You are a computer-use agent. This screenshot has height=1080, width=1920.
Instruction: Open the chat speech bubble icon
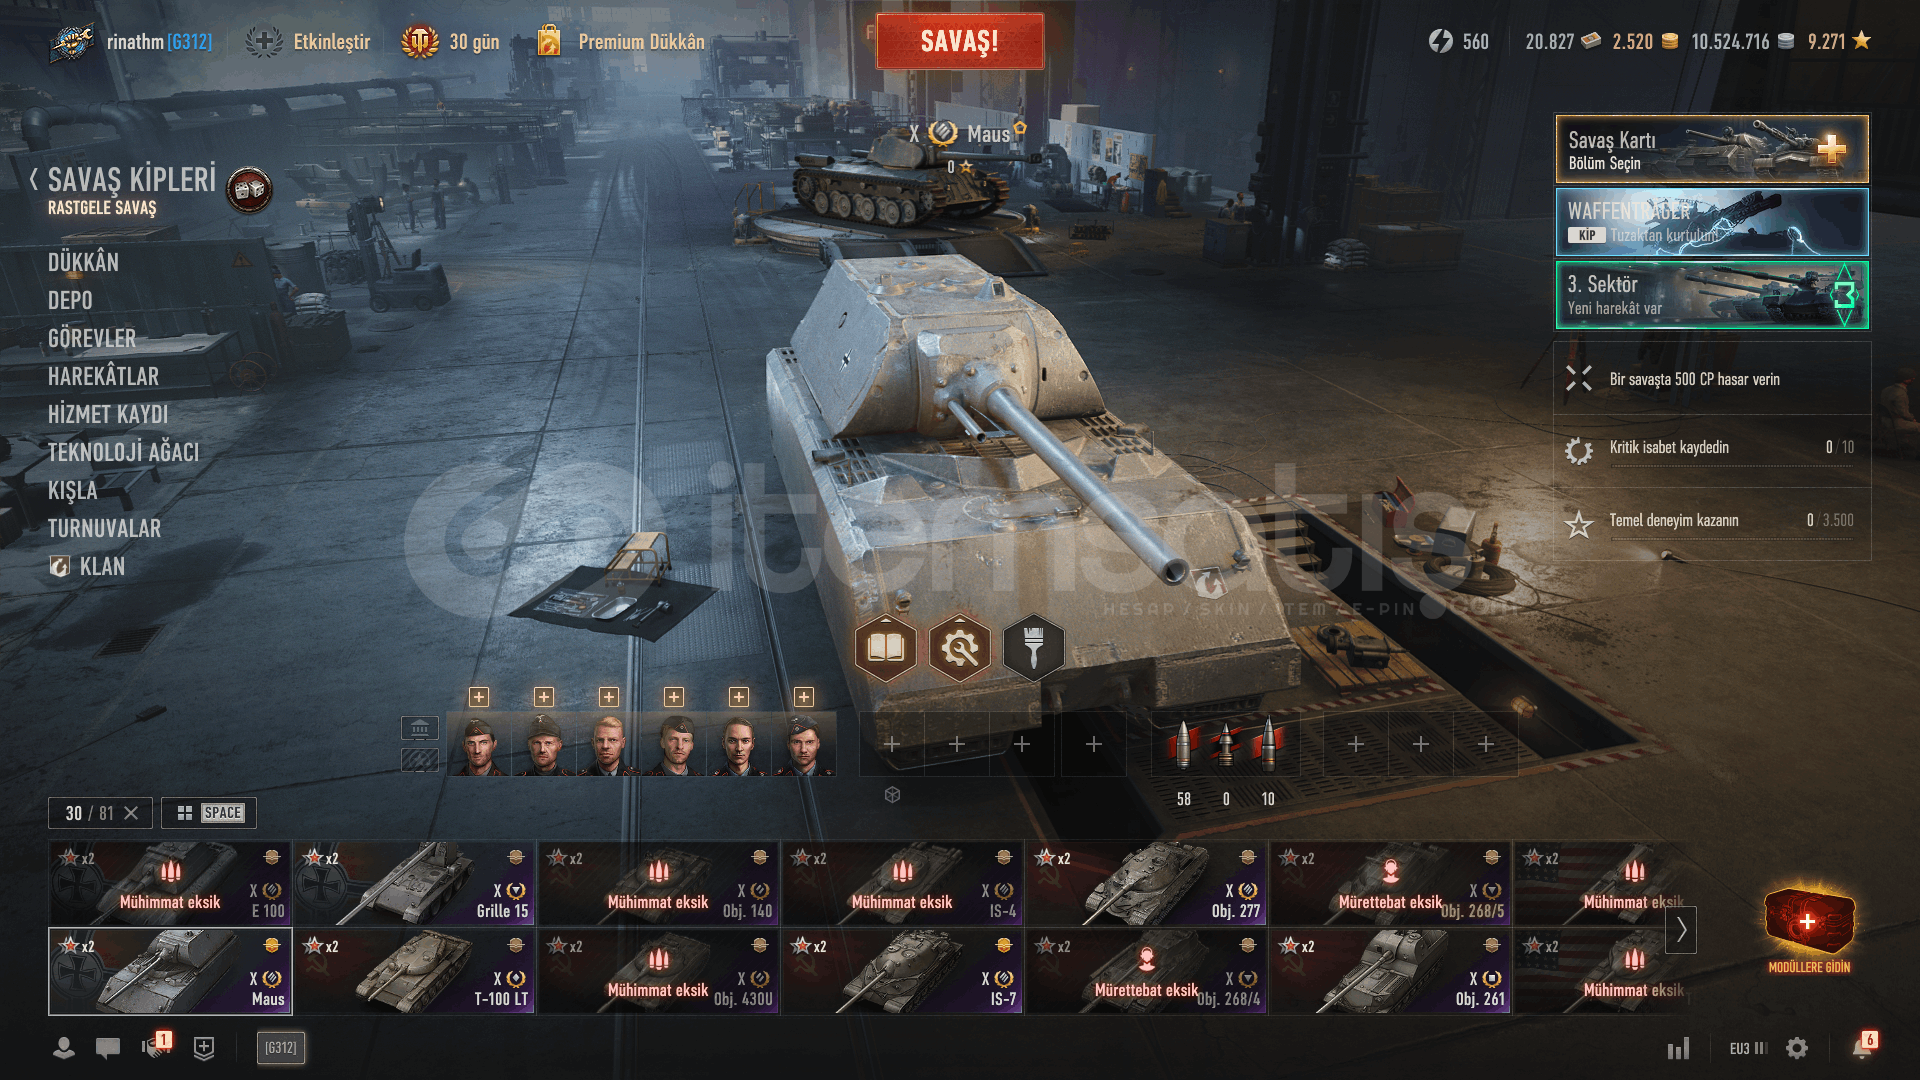[x=108, y=1047]
